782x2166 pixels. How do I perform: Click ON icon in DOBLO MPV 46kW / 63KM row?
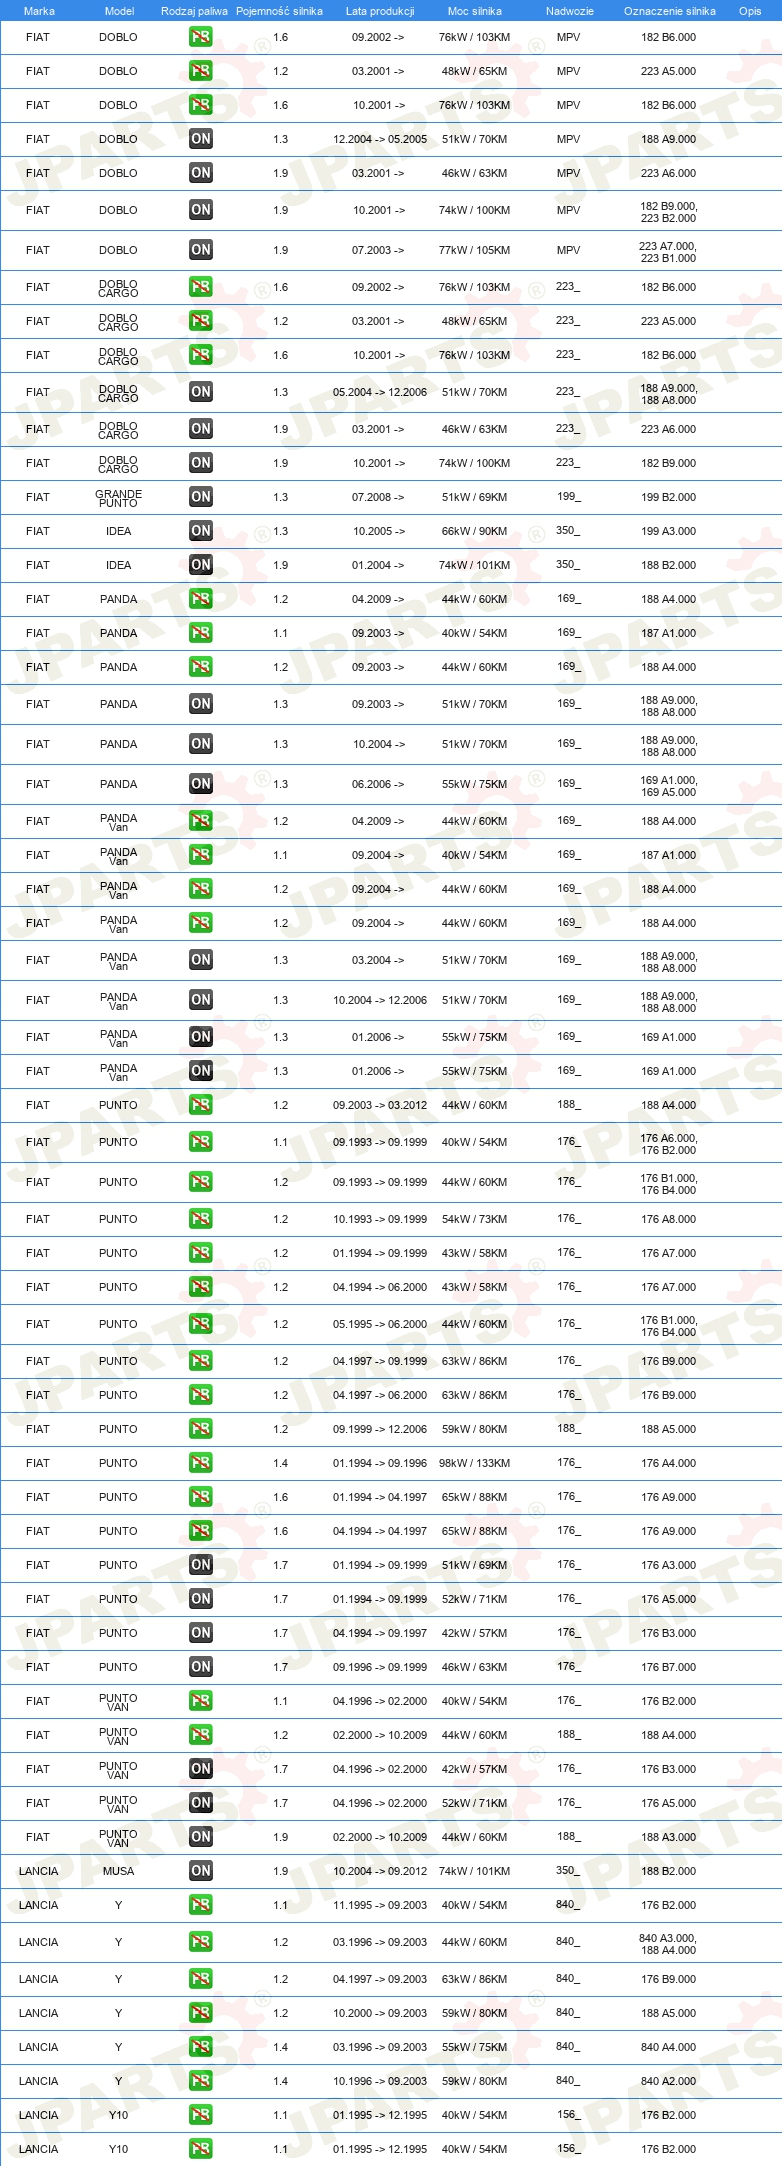coord(200,173)
